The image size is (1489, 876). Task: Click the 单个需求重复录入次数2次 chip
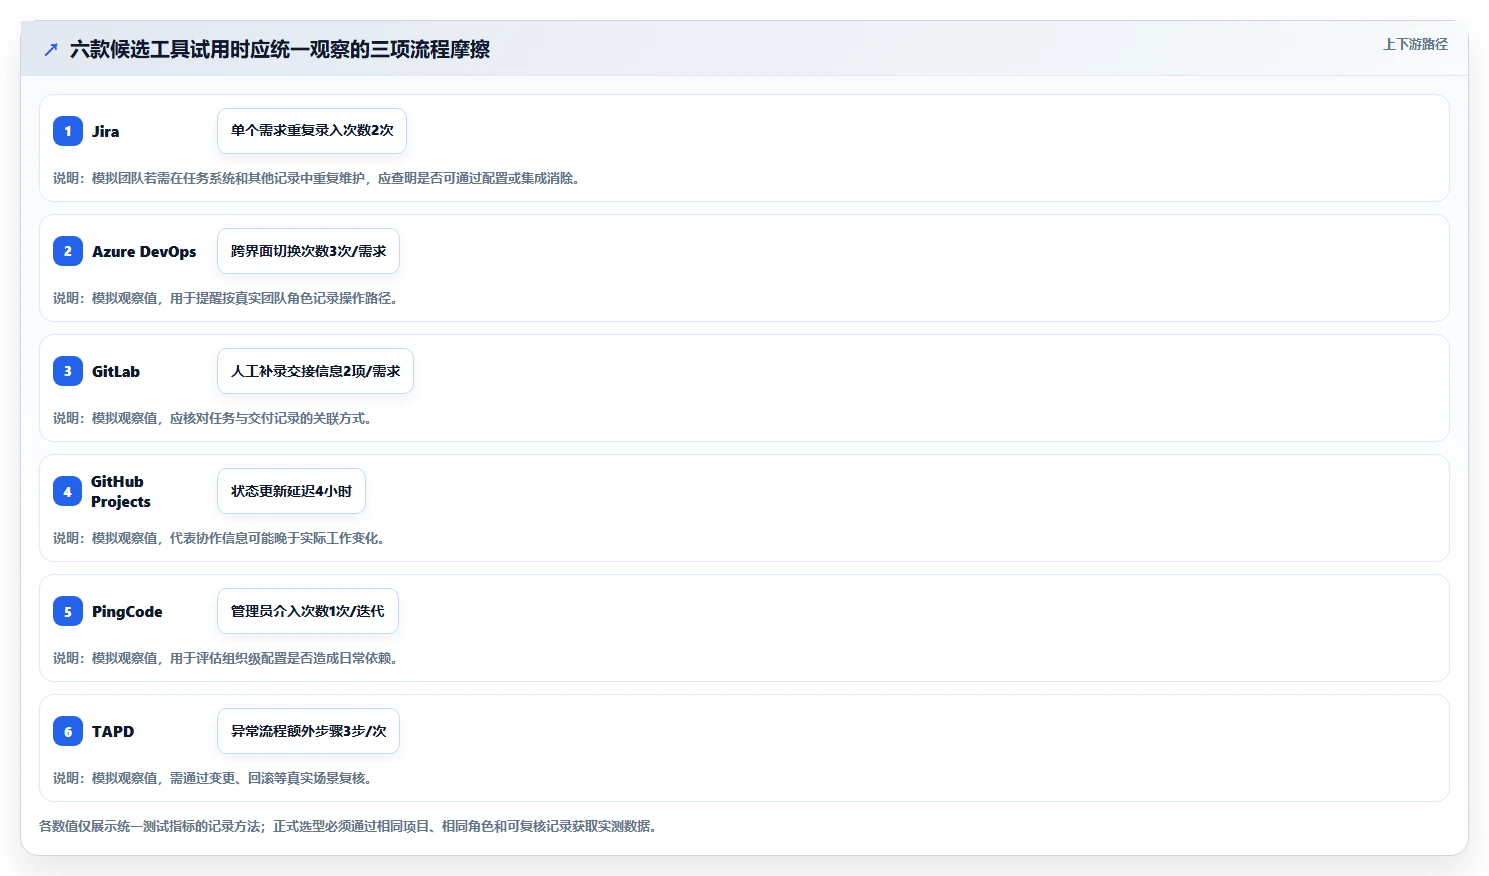click(312, 131)
